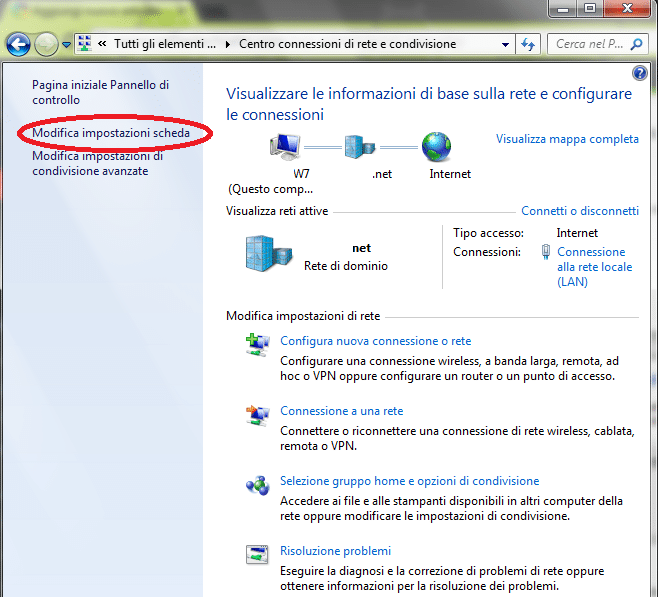This screenshot has width=658, height=597.
Task: Open 'Pagina iniziale Pannello di controllo'
Action: pos(100,92)
